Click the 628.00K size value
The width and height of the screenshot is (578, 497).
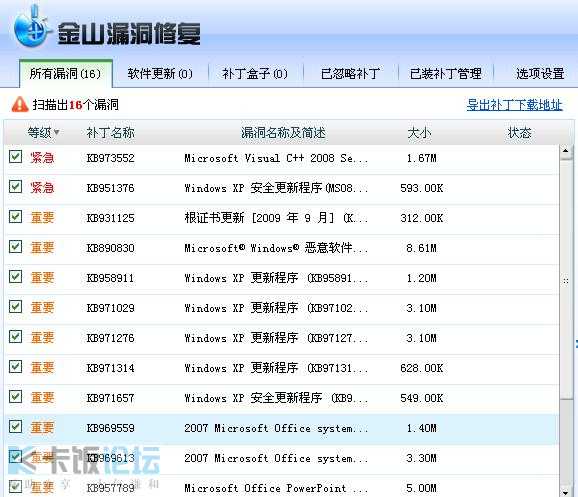click(421, 368)
